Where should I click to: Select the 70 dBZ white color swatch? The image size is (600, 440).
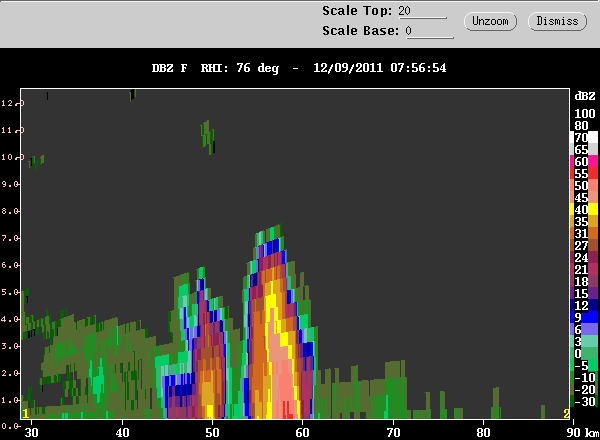point(584,137)
